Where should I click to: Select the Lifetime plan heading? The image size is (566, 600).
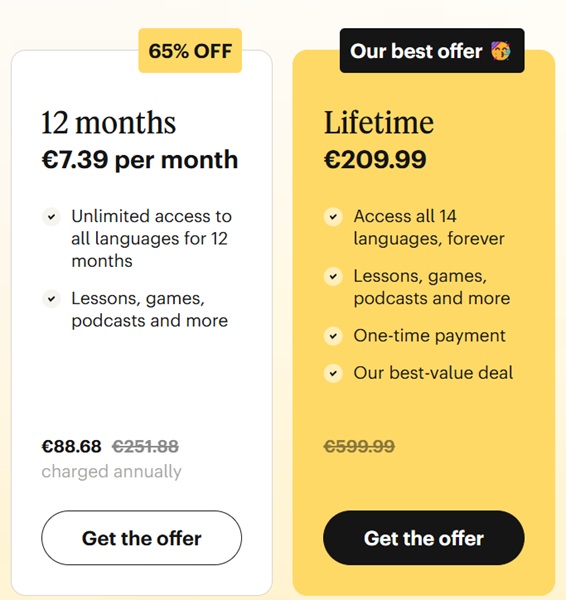pyautogui.click(x=379, y=122)
